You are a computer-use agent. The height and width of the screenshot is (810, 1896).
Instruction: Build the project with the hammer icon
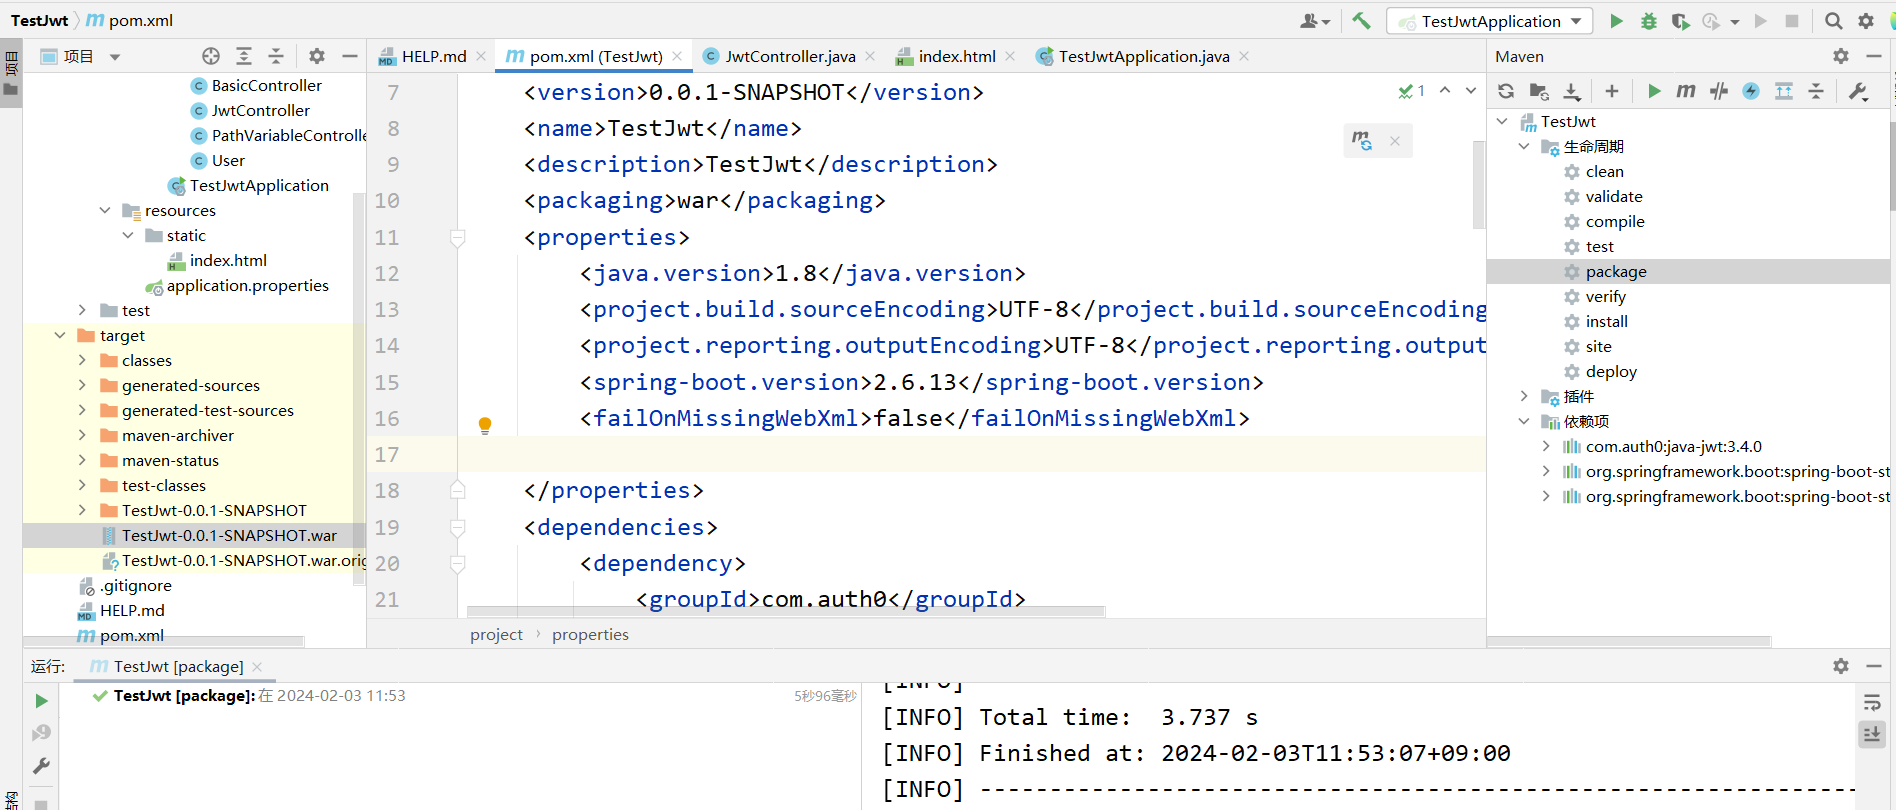[1361, 21]
